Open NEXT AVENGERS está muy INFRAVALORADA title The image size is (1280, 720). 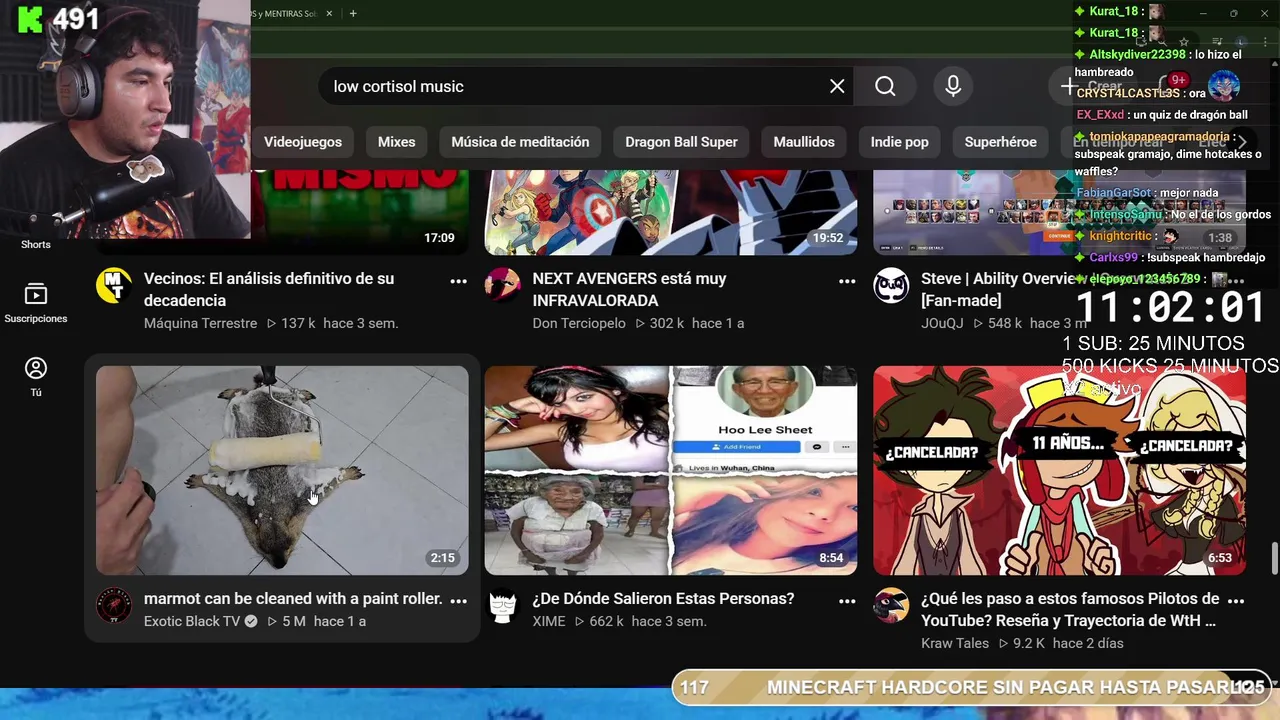coord(630,289)
